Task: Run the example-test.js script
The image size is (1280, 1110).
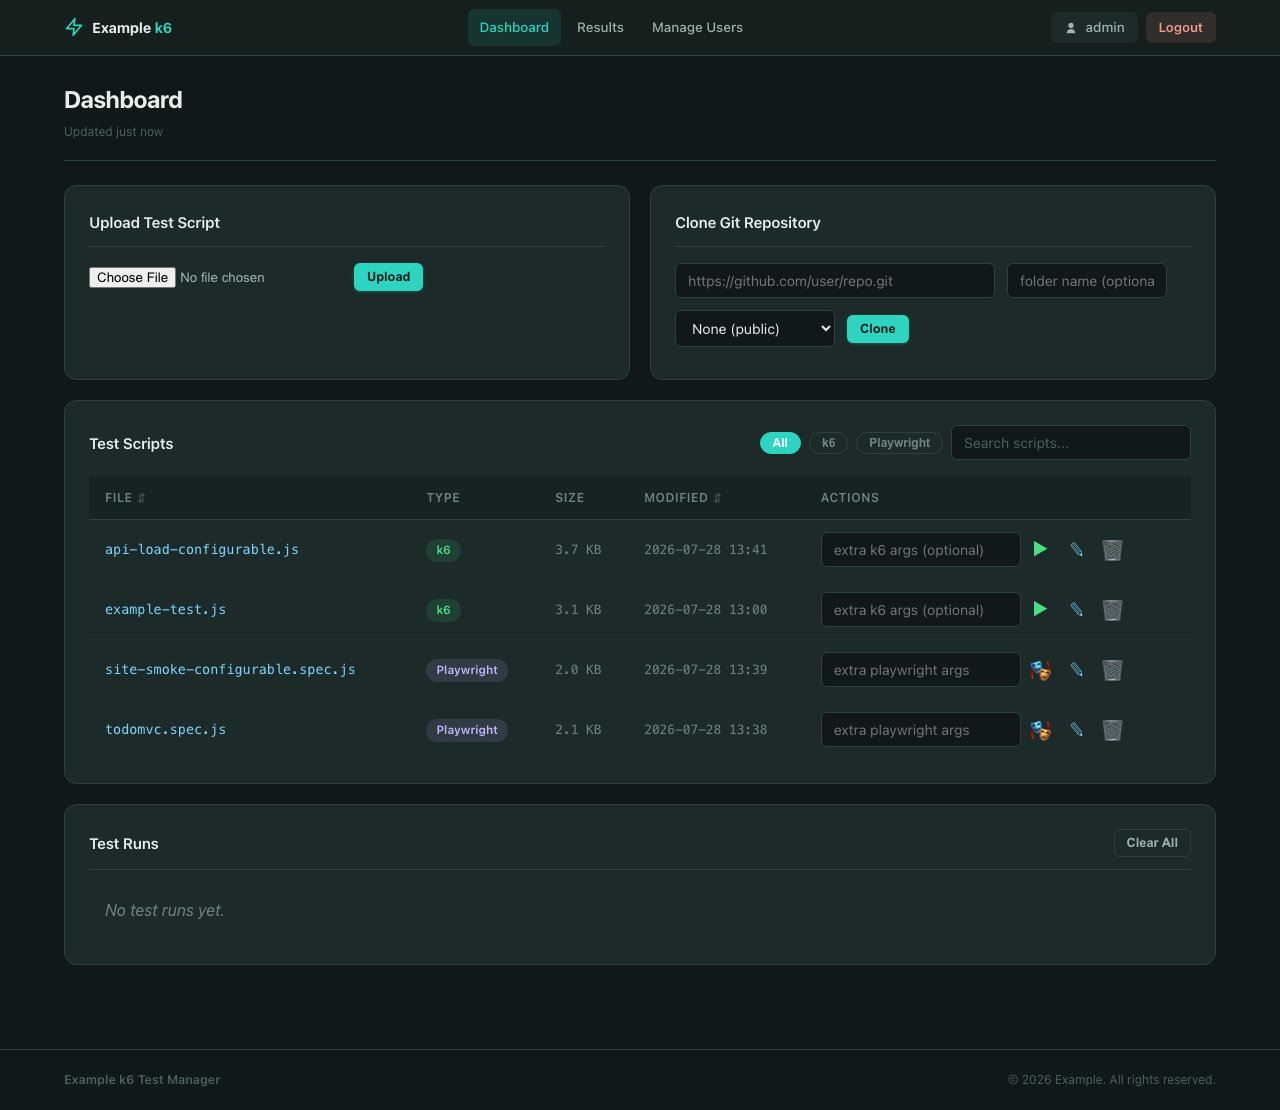Action: (x=1040, y=609)
